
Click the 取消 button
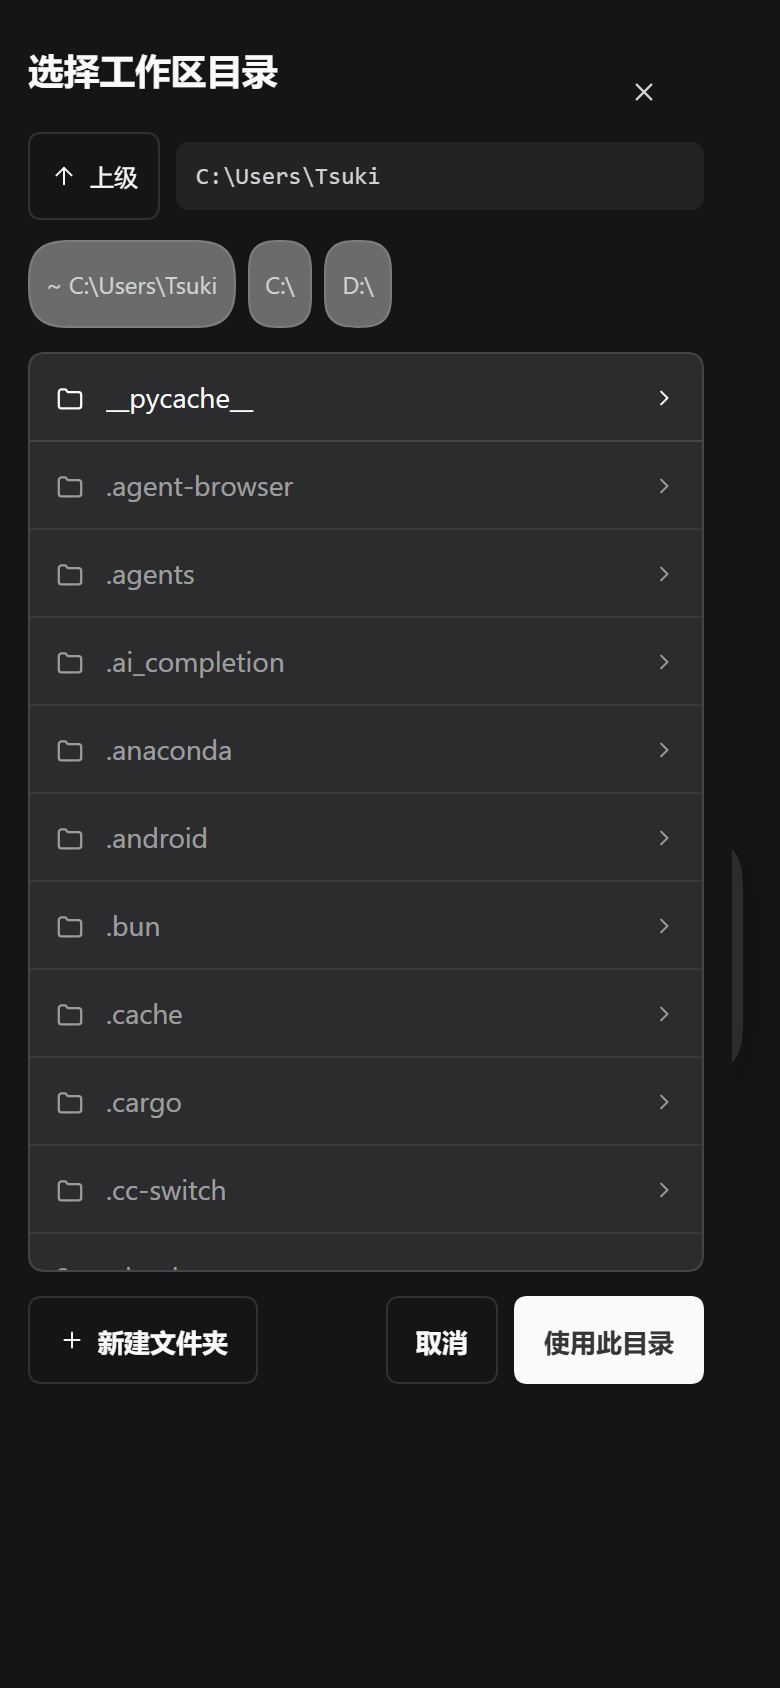442,1340
